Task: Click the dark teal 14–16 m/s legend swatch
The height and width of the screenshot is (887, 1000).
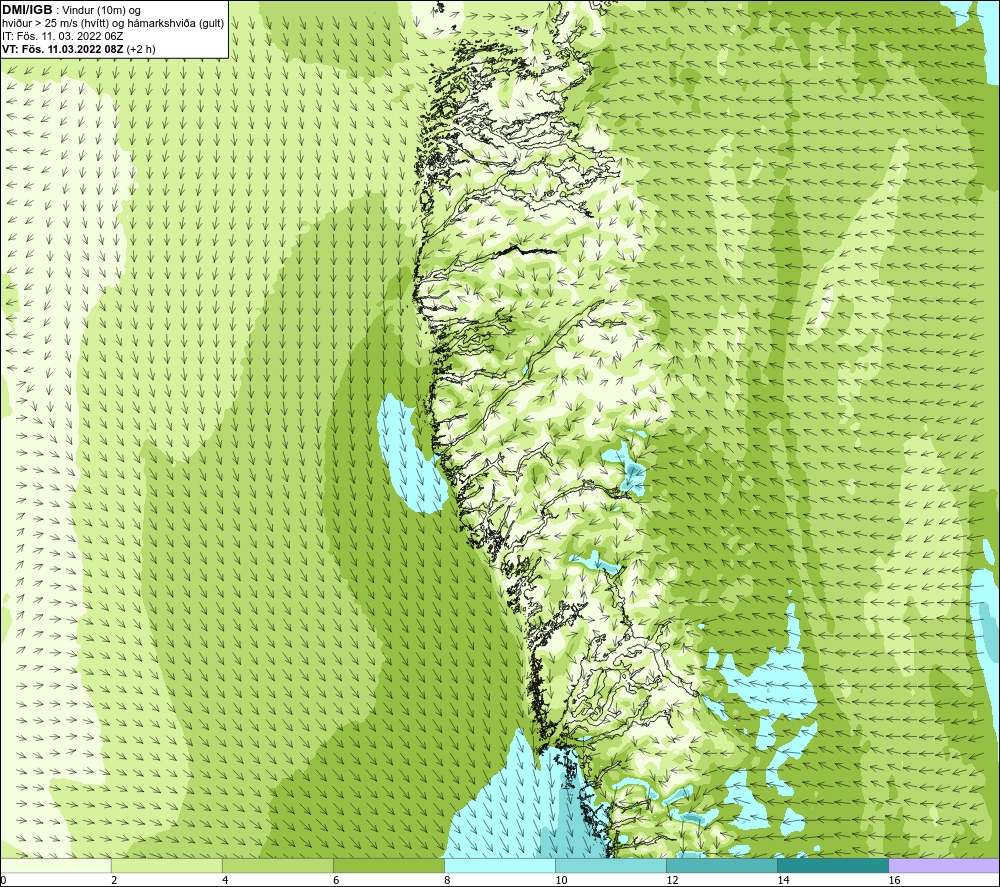Action: click(833, 865)
